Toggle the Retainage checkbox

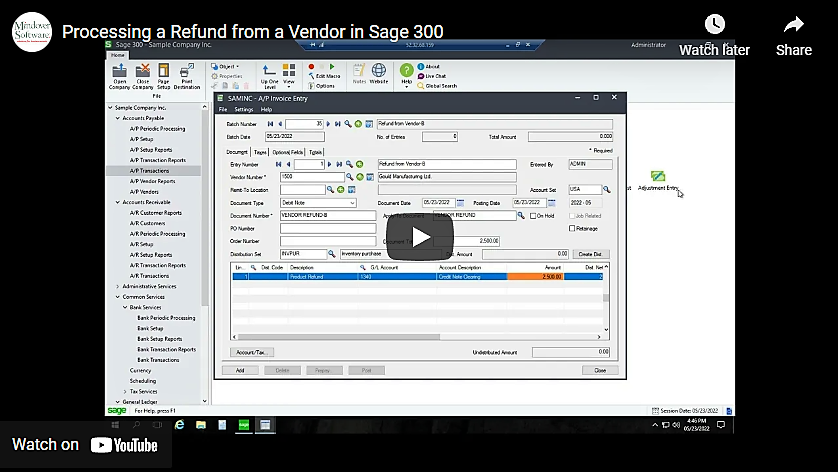click(x=572, y=229)
